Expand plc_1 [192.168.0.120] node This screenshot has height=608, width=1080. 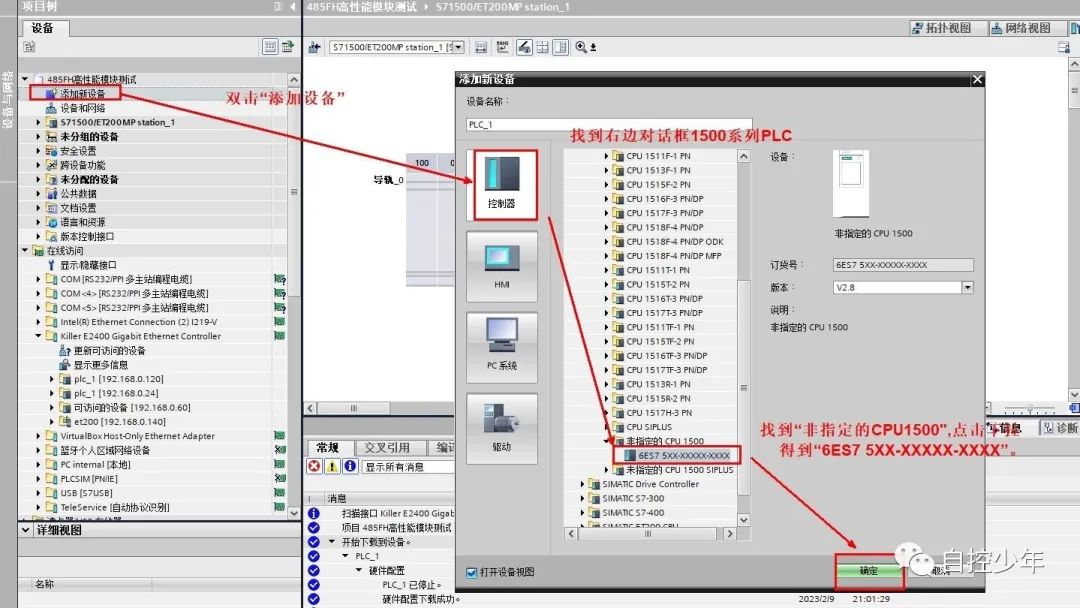click(52, 379)
